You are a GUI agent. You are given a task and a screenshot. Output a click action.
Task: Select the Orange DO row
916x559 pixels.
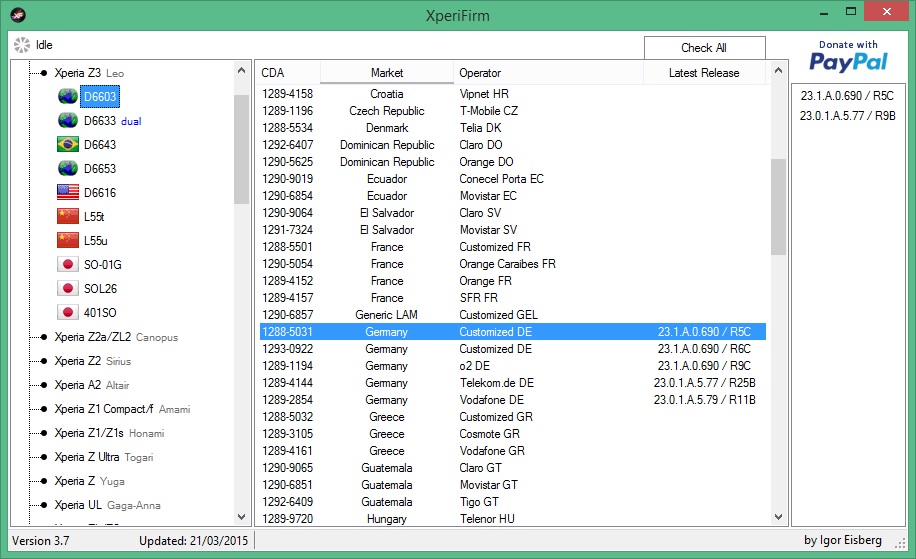512,162
